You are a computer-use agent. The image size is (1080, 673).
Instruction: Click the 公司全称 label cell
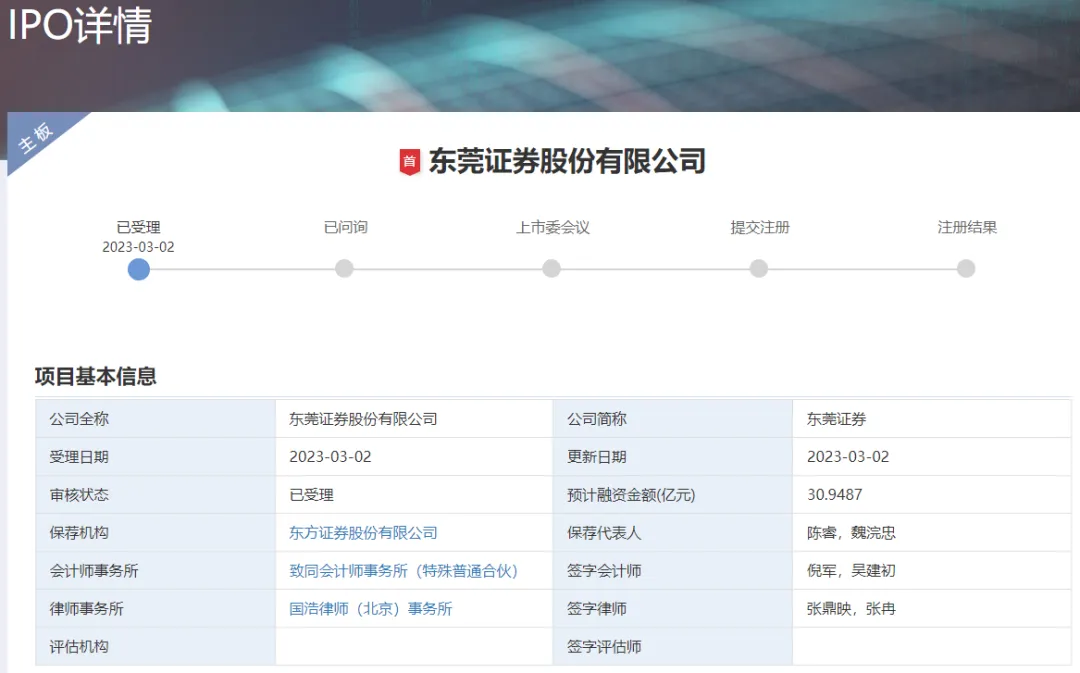156,419
